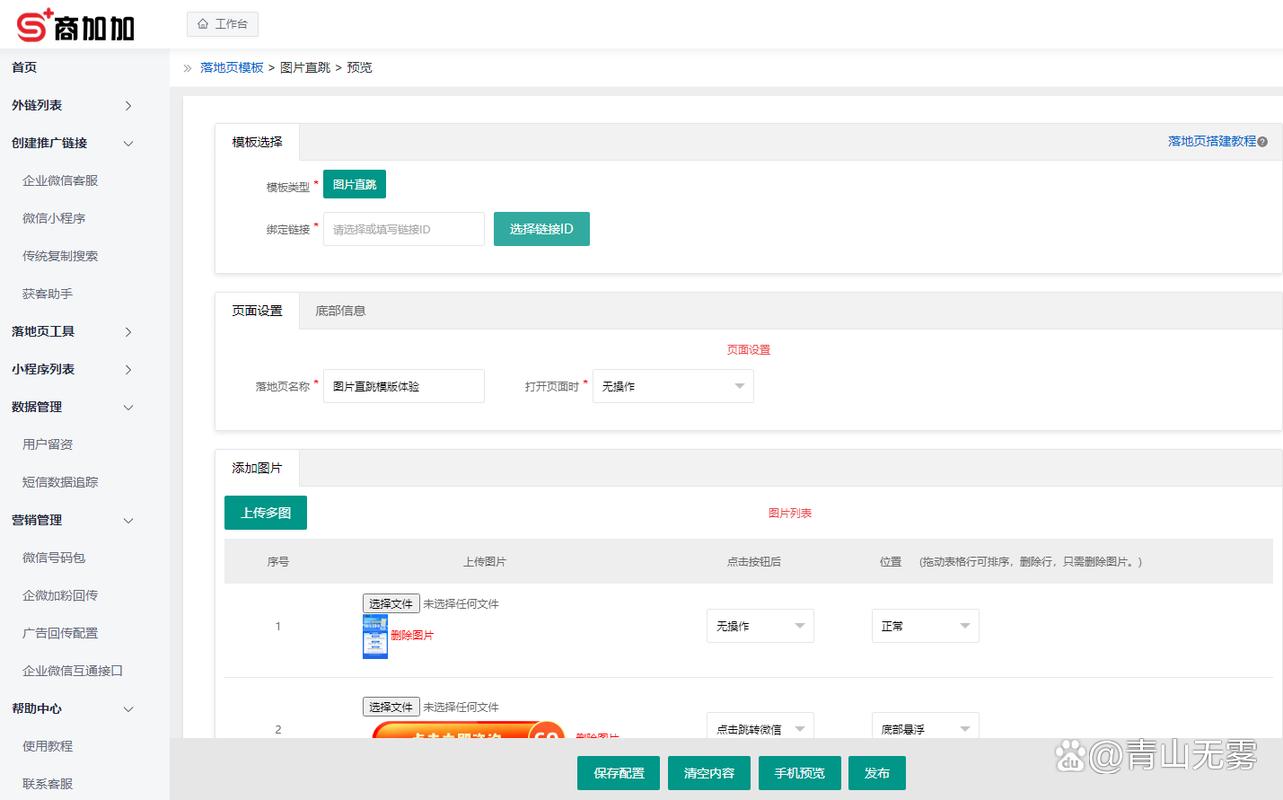The height and width of the screenshot is (800, 1283).
Task: Open the 落地页搭建教程 link
Action: 1211,142
